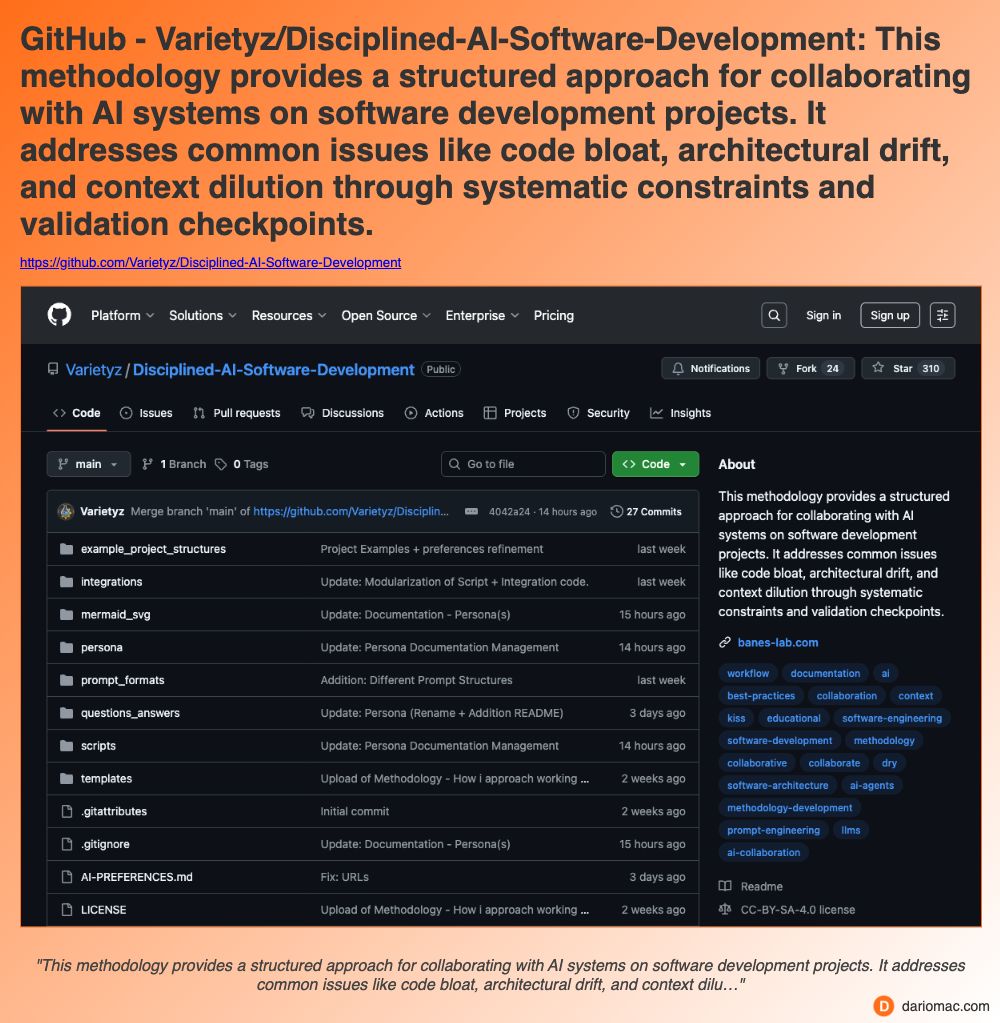Viewport: 1000px width, 1023px height.
Task: Click the tag icon beside 0 Tags
Action: click(x=221, y=464)
